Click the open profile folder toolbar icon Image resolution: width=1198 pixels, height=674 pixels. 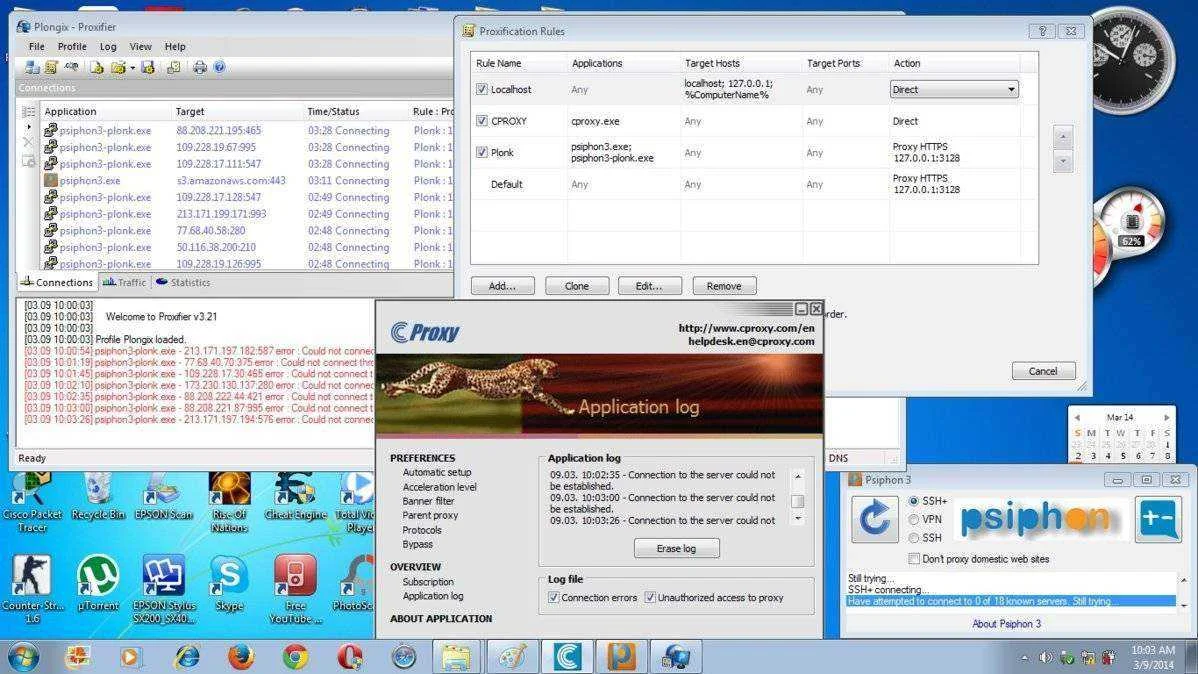pos(118,67)
